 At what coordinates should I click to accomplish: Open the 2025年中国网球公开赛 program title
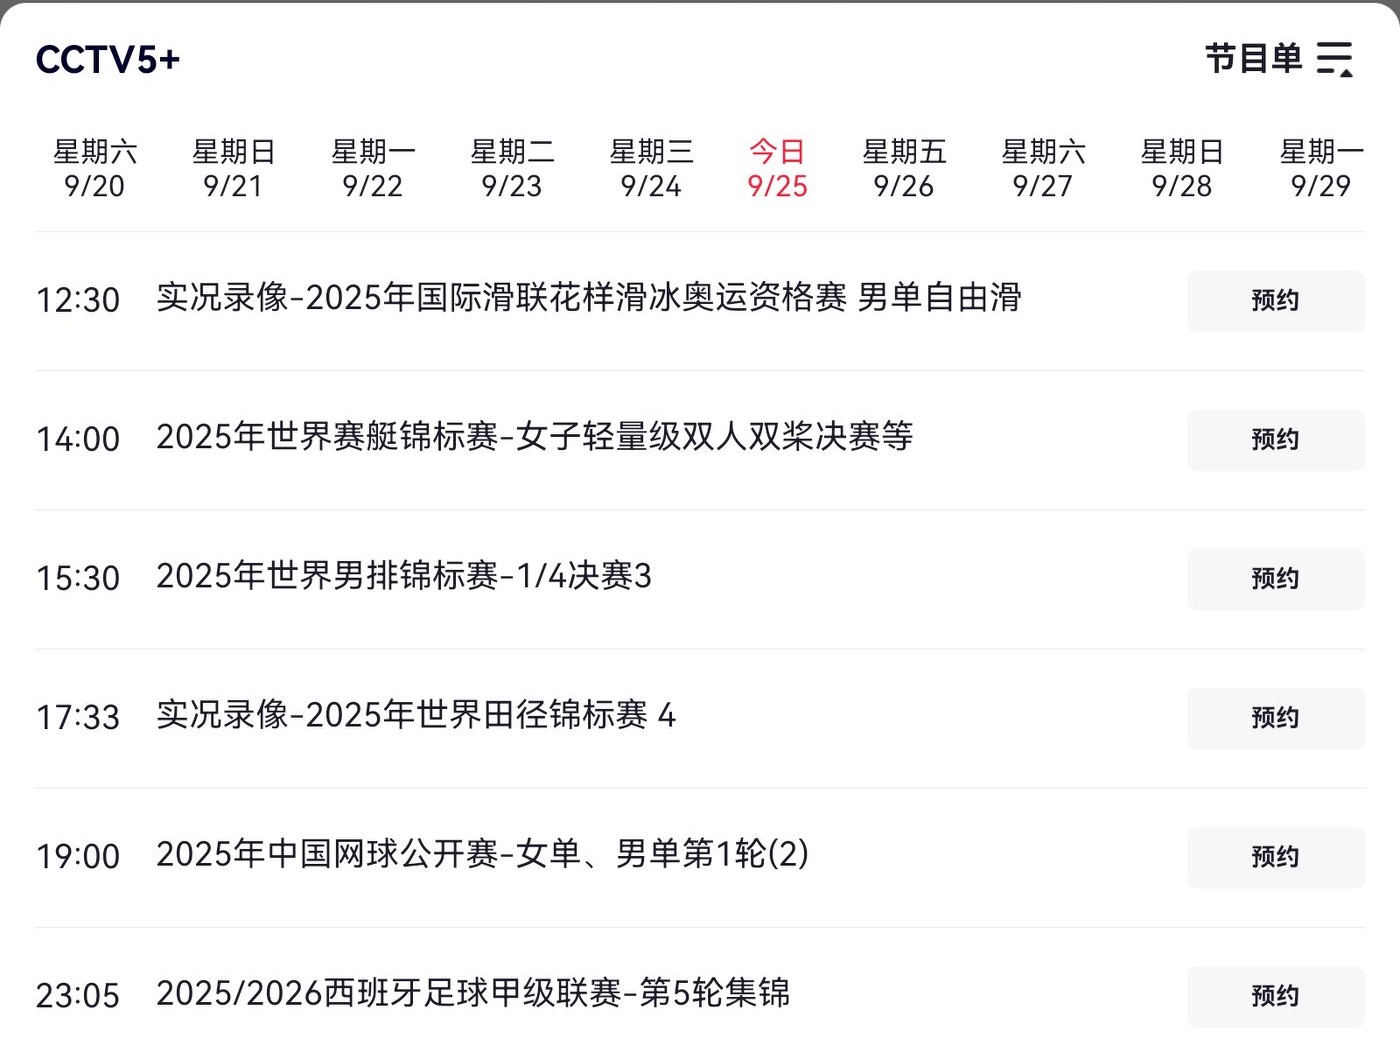coord(482,854)
